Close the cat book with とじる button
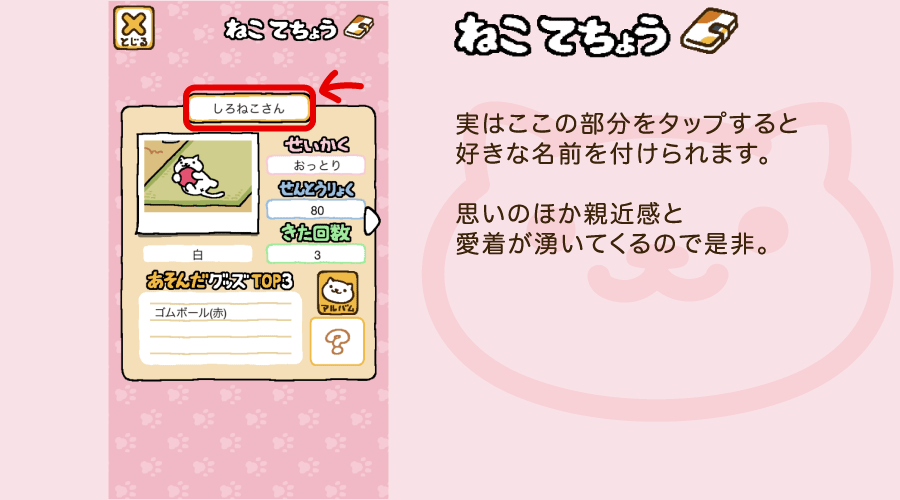Image resolution: width=900 pixels, height=500 pixels. click(134, 28)
